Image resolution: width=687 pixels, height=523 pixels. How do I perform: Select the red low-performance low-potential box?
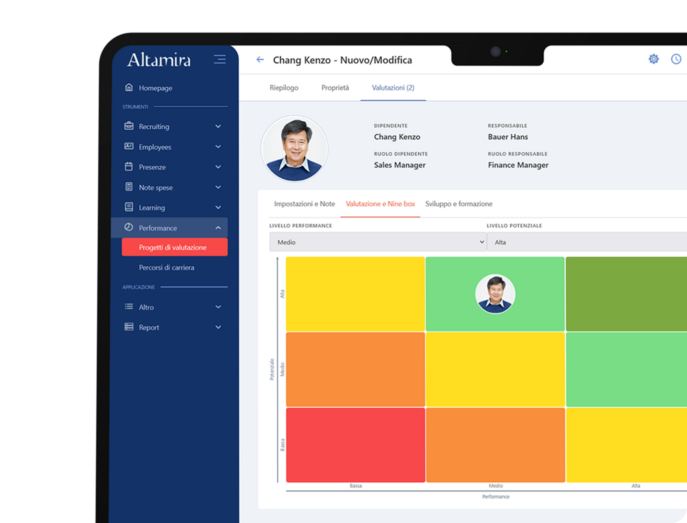click(x=355, y=445)
